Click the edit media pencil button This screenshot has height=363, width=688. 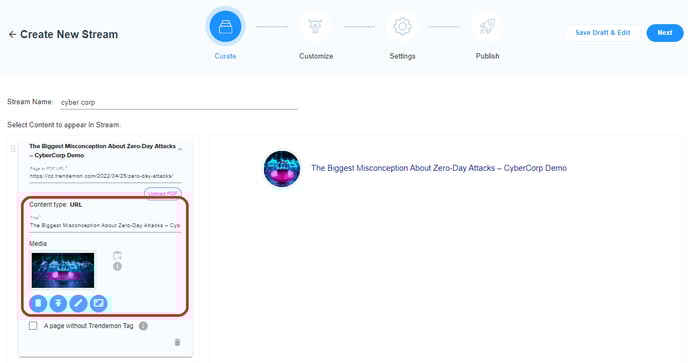pyautogui.click(x=78, y=303)
